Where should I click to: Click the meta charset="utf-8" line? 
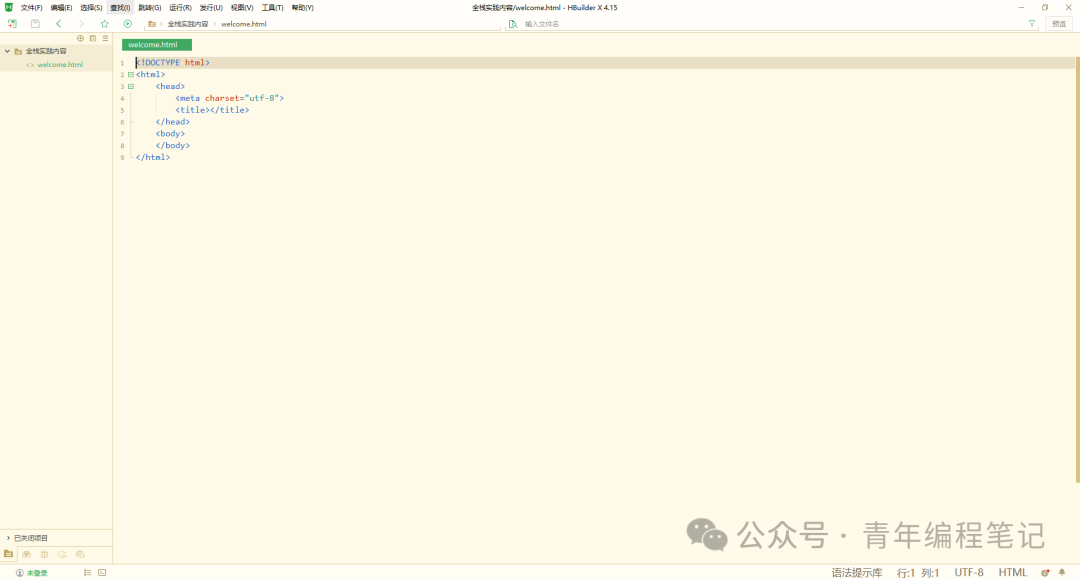[229, 98]
